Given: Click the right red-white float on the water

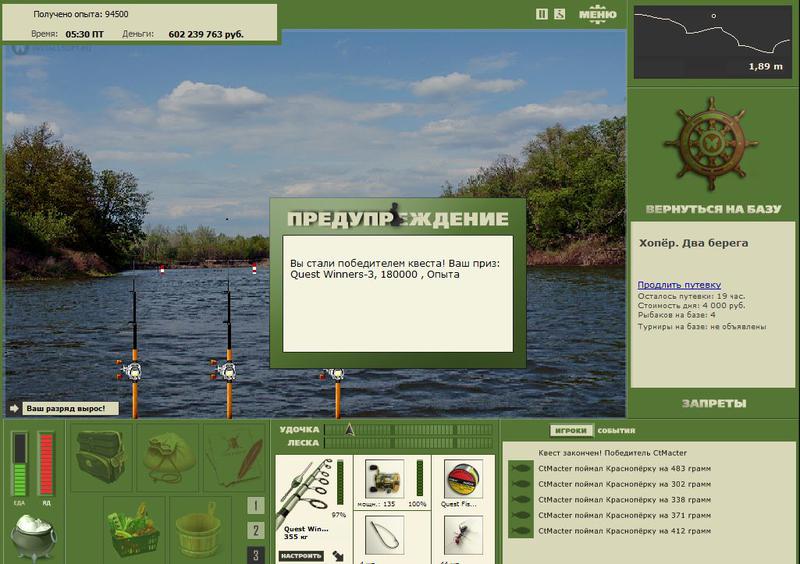Looking at the screenshot, I should [254, 268].
